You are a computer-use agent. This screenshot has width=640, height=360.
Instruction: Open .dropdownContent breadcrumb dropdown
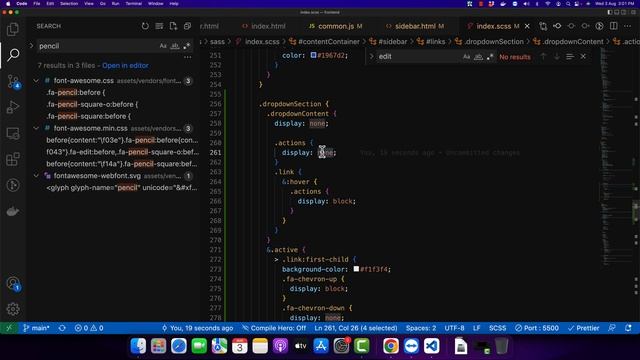click(x=569, y=42)
